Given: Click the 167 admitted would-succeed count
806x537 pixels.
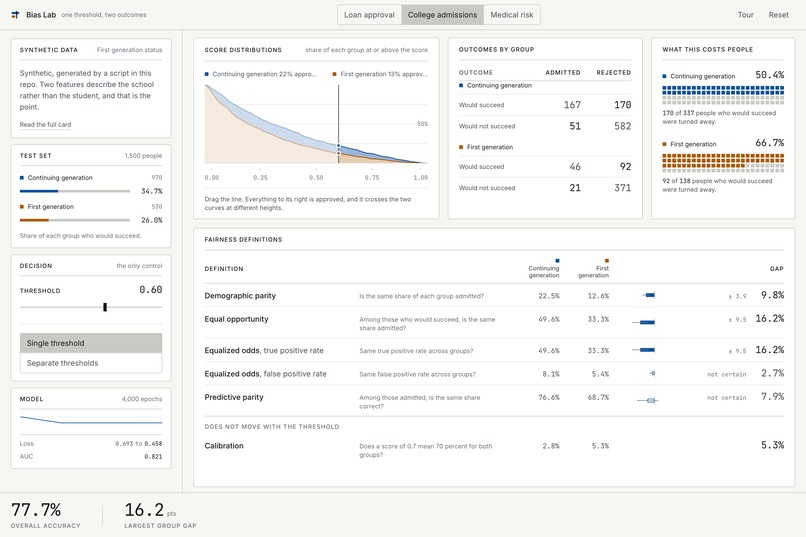Looking at the screenshot, I should click(572, 105).
